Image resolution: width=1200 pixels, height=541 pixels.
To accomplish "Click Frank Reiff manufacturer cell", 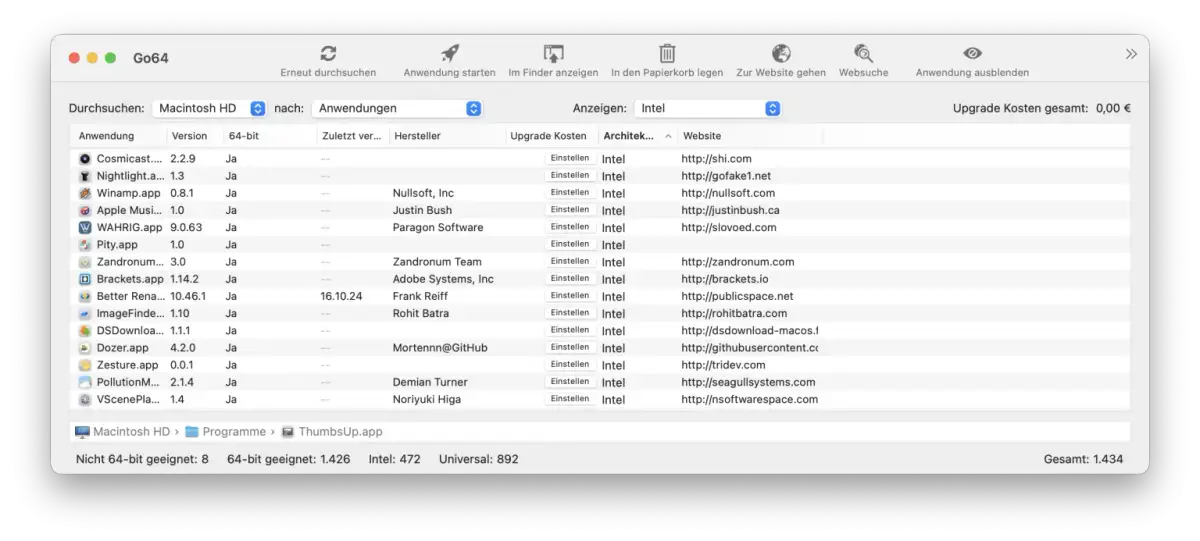I will tap(422, 296).
